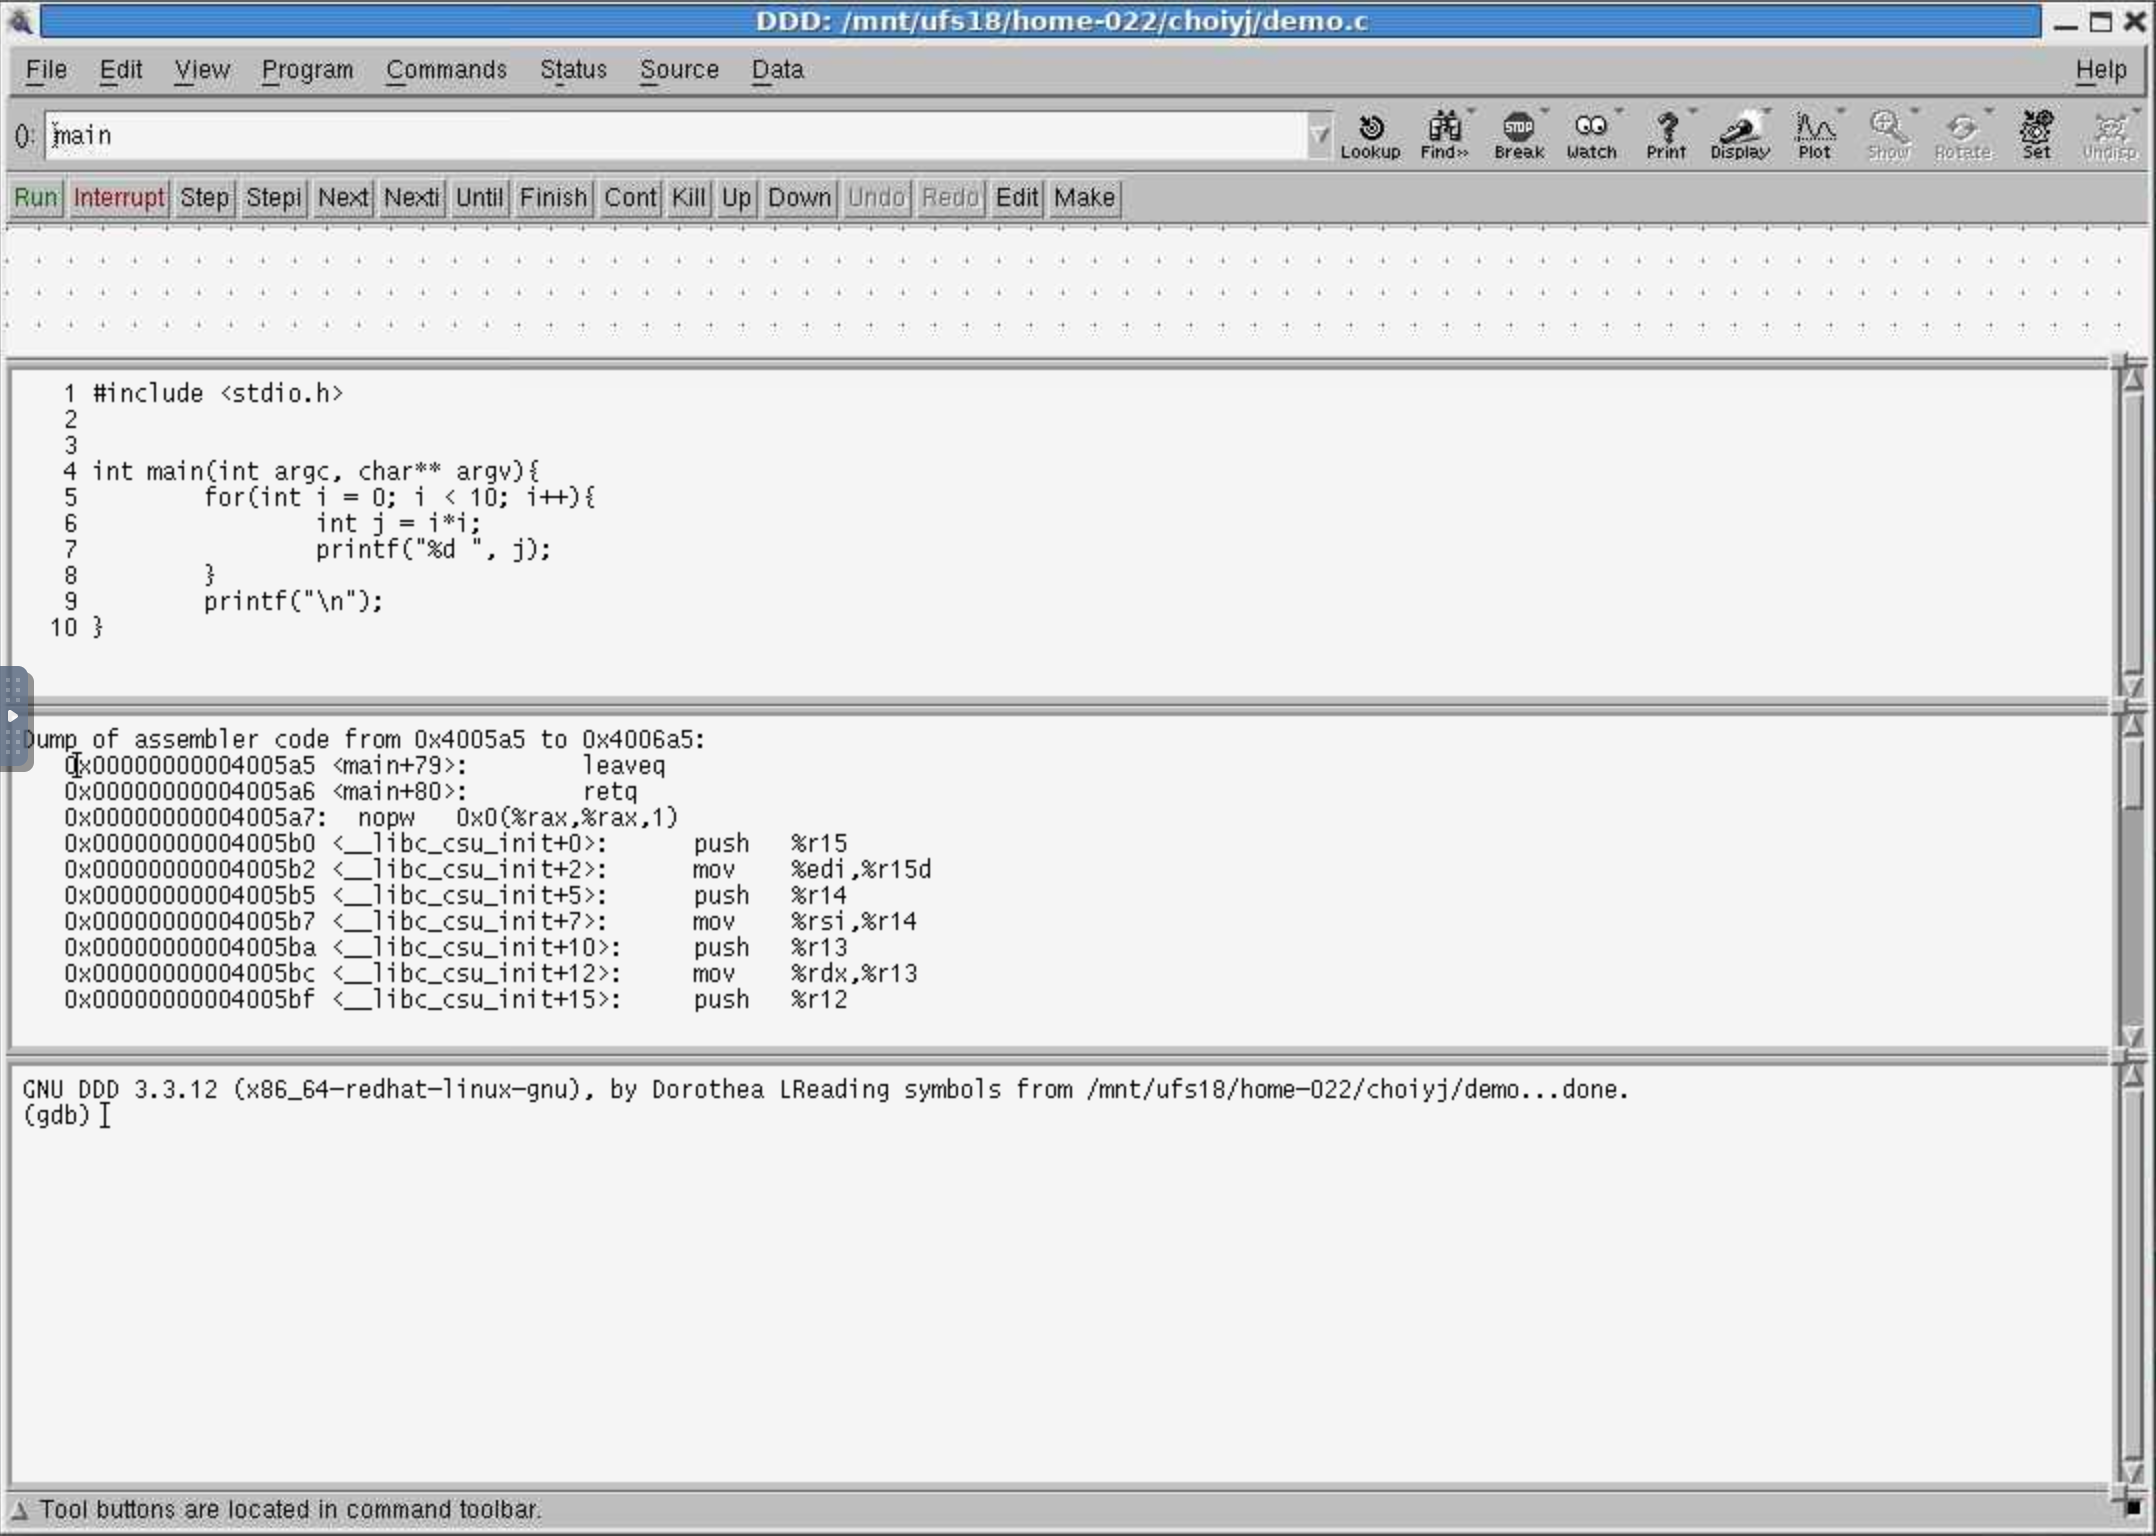Click the Until button for loop continuation

480,198
